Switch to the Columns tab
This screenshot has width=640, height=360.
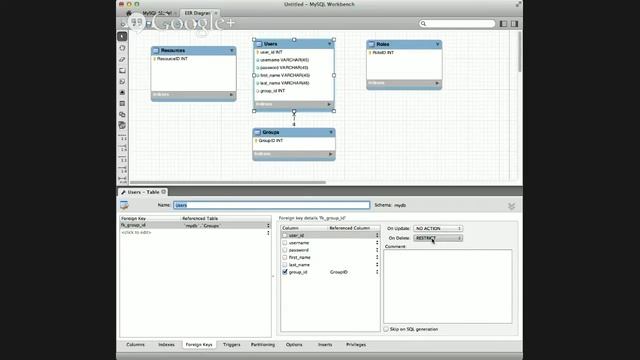tap(135, 345)
